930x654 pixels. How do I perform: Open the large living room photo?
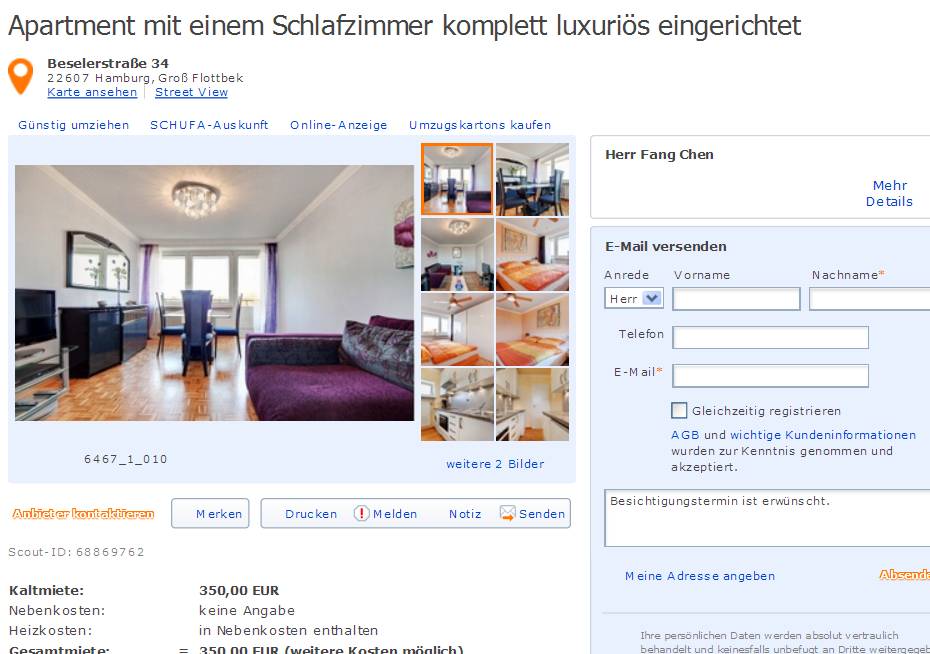[x=215, y=293]
